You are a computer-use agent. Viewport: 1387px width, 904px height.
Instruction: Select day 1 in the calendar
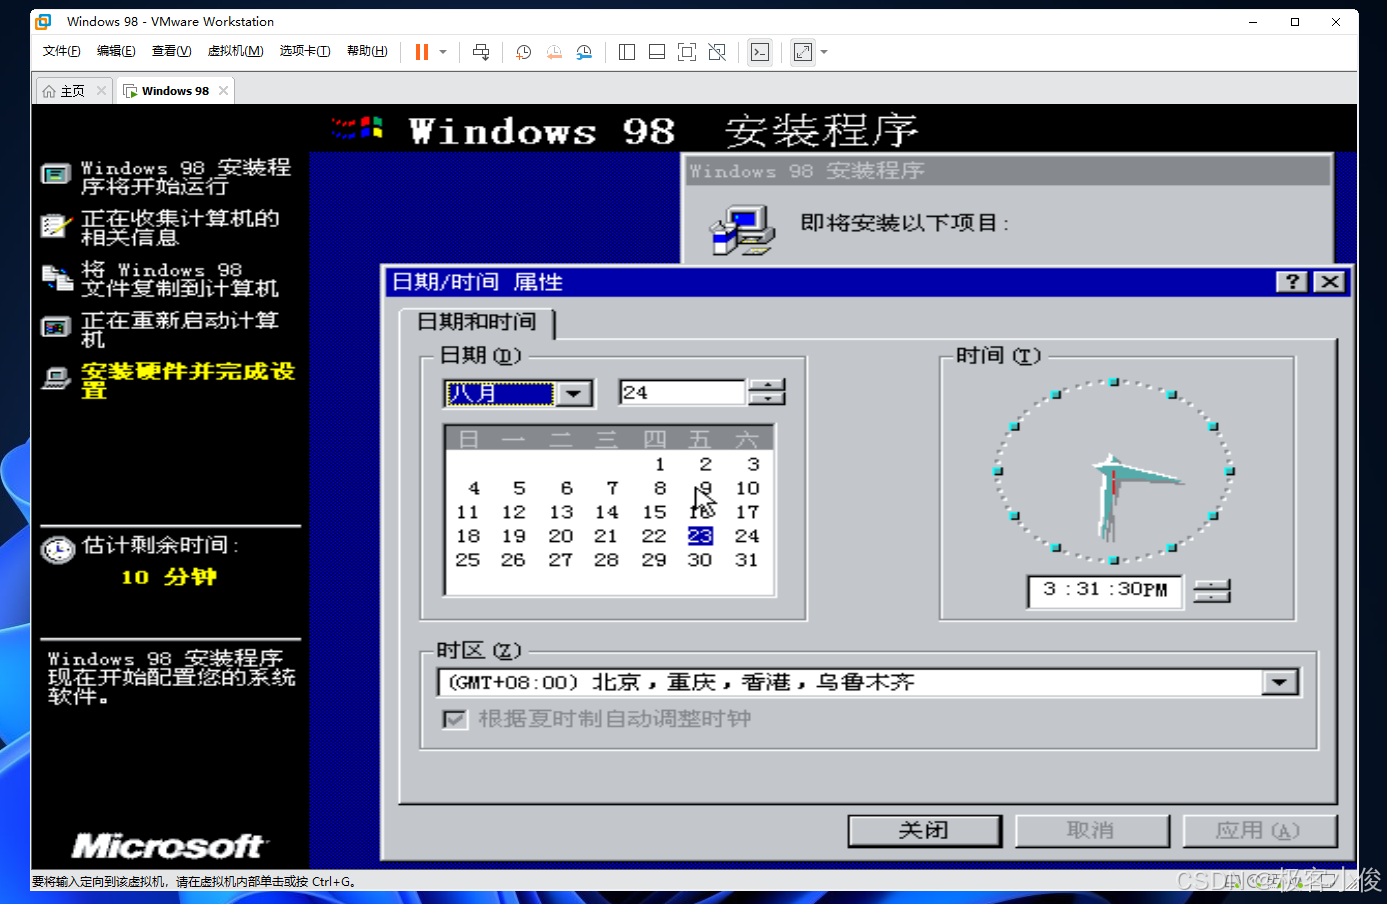point(659,464)
